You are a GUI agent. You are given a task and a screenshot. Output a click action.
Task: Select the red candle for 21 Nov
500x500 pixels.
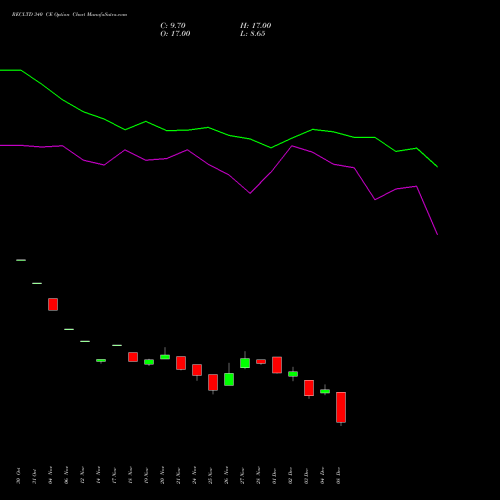pos(181,363)
